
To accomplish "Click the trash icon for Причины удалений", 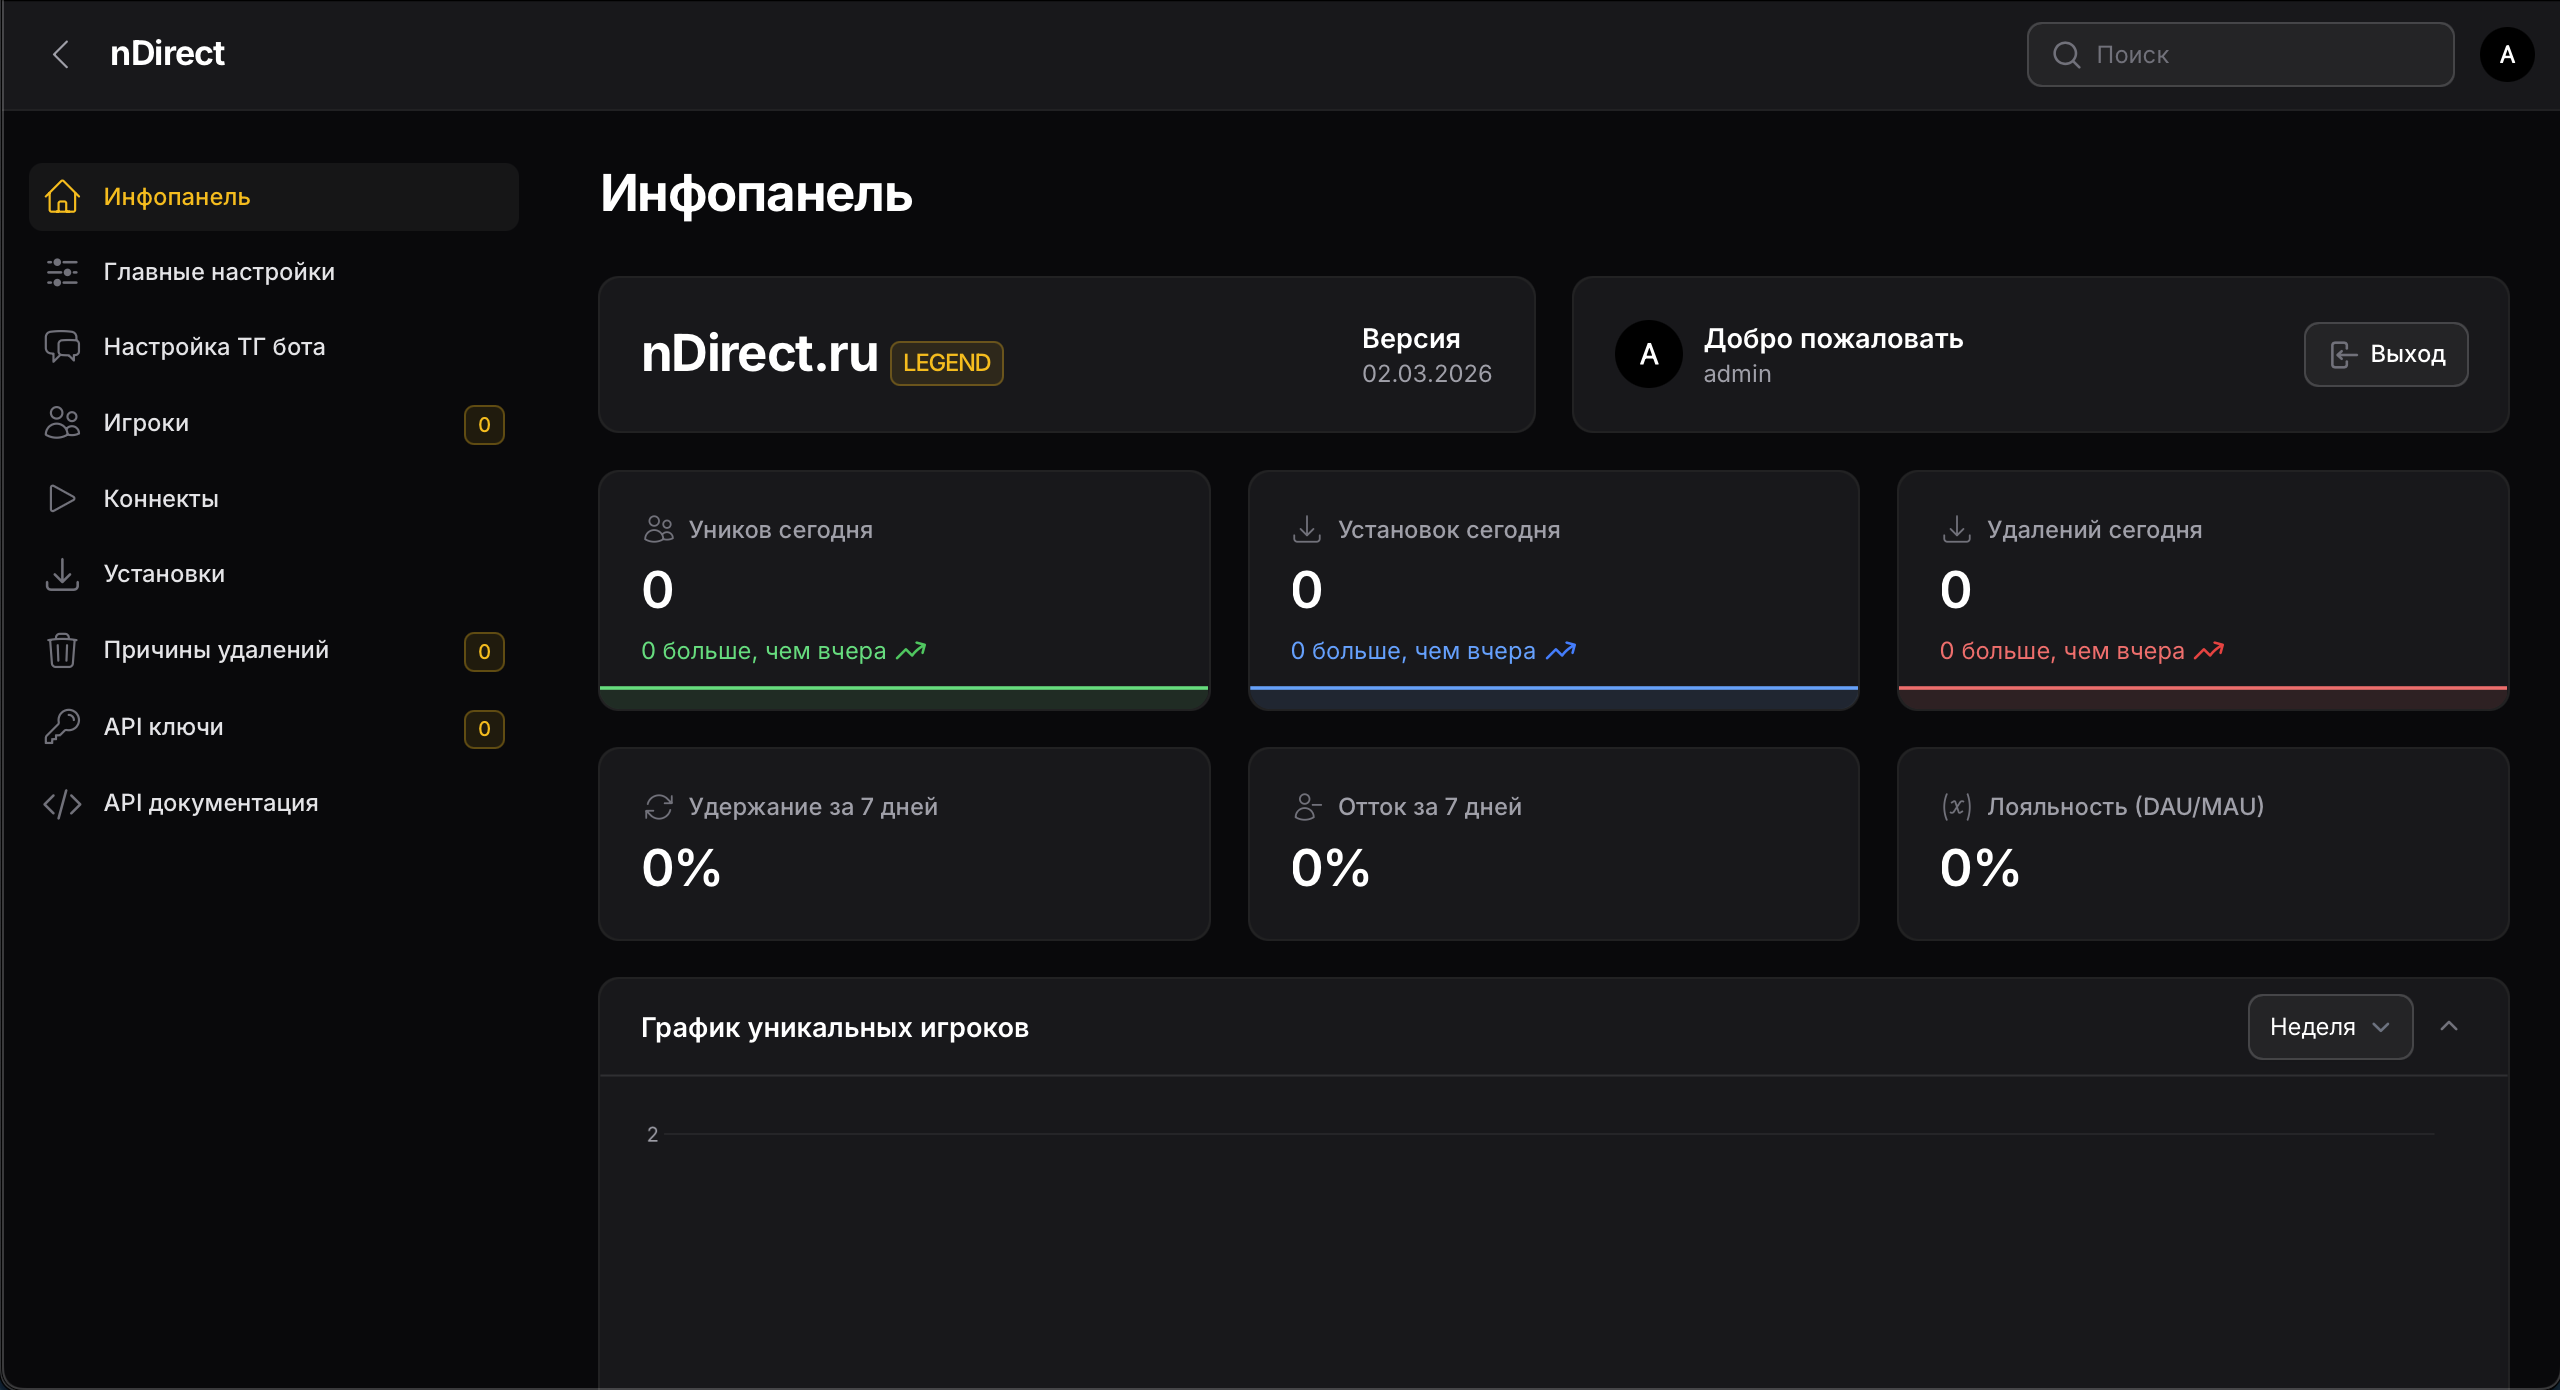I will (x=62, y=650).
